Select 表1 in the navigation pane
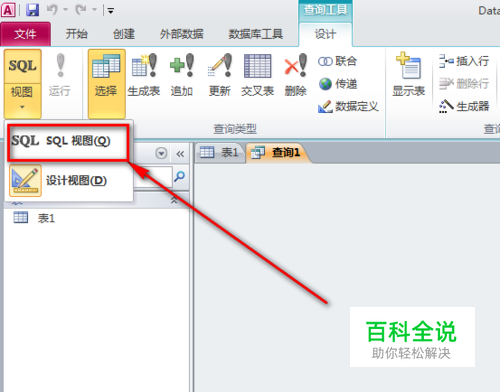The height and width of the screenshot is (392, 500). [x=34, y=218]
